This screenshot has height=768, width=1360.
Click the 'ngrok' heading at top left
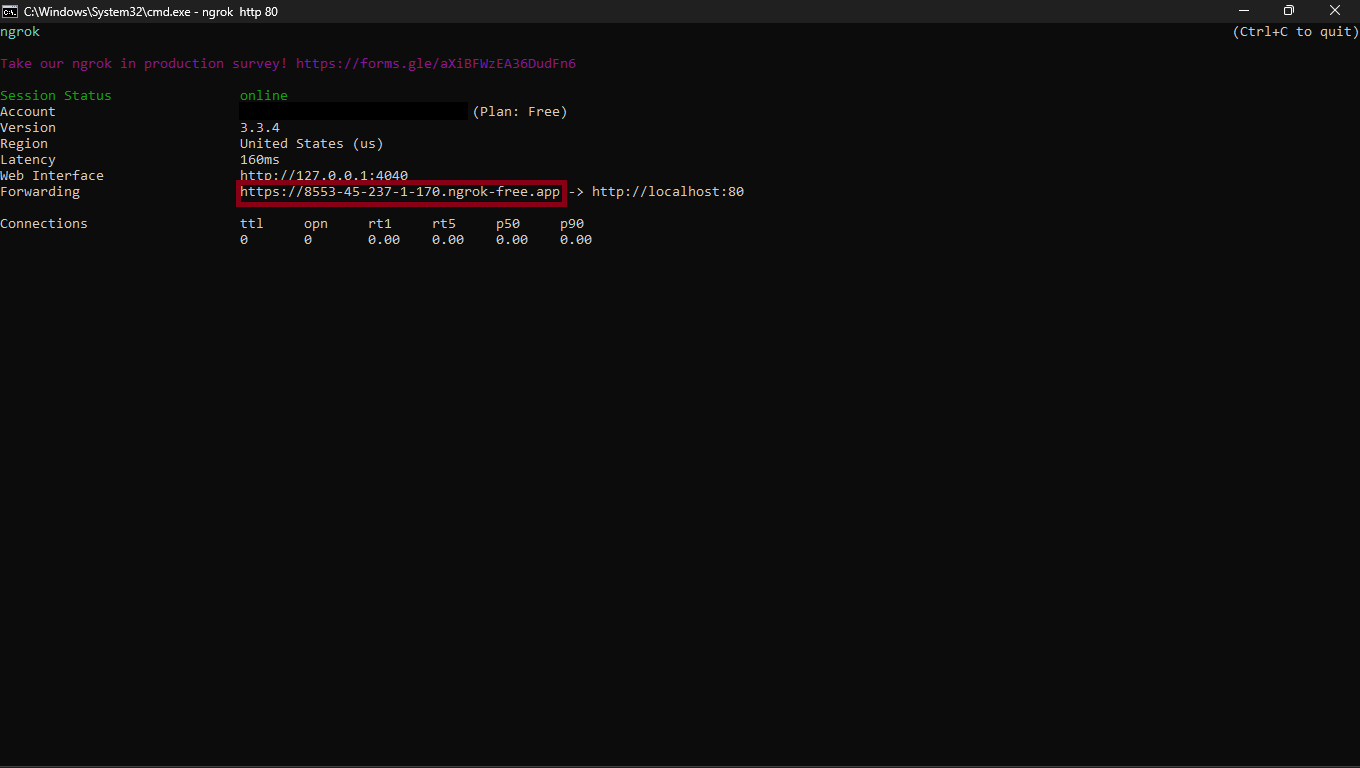tap(20, 32)
